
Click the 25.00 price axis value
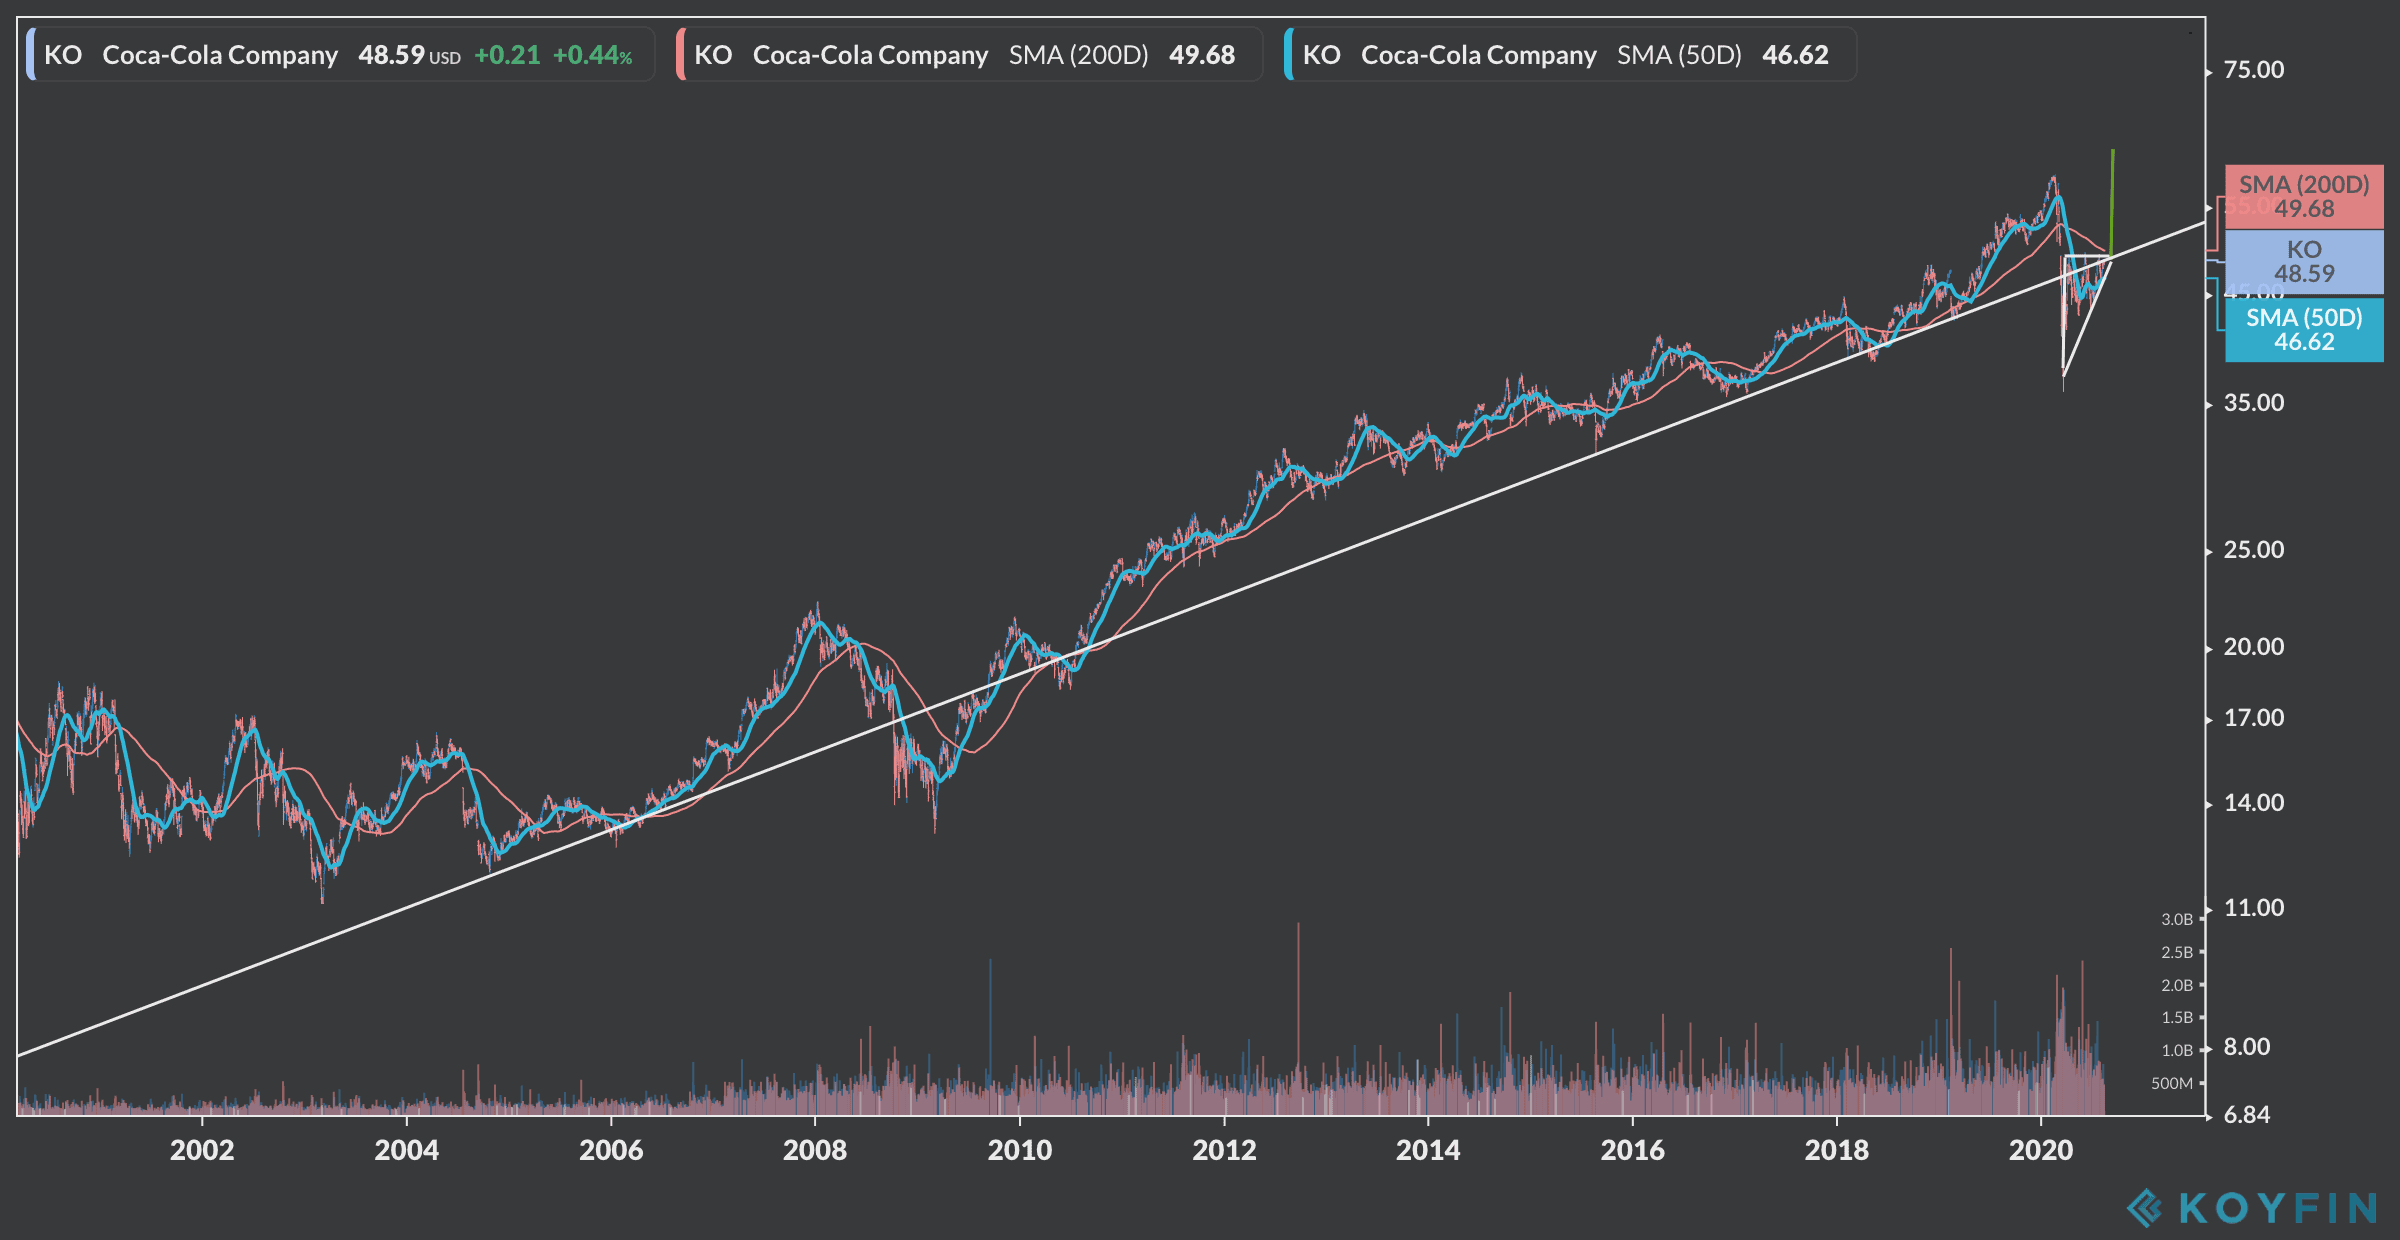[2254, 550]
